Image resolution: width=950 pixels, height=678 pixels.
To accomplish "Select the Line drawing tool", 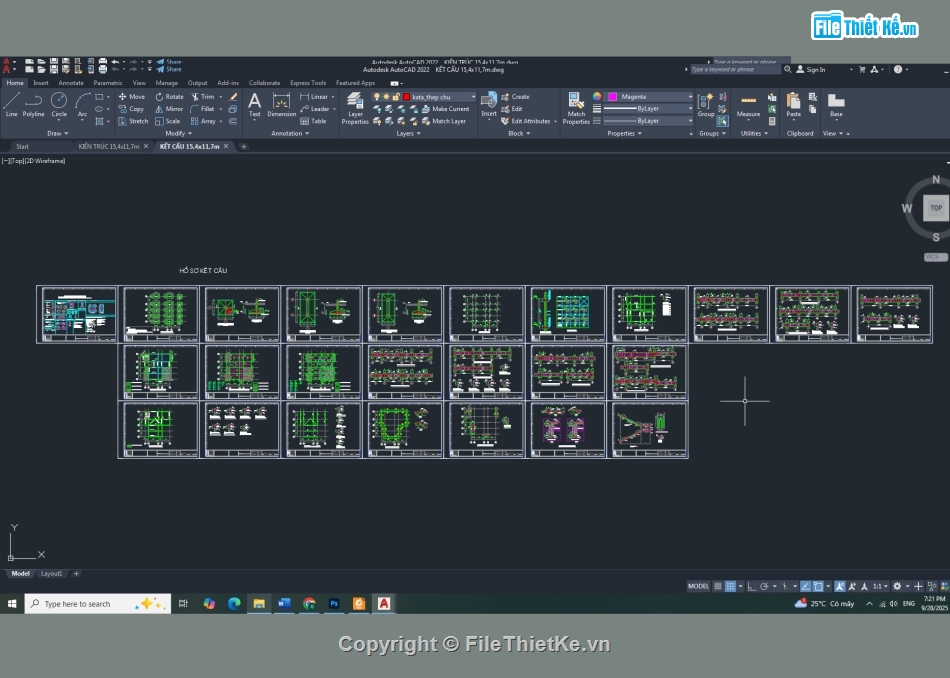I will (11, 103).
